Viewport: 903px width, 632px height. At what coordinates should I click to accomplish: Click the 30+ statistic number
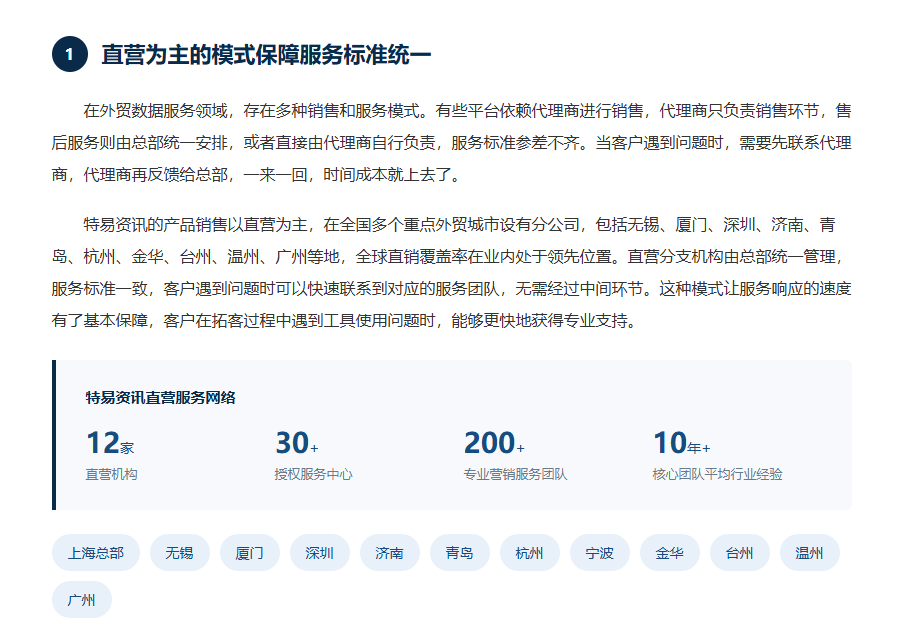(297, 442)
